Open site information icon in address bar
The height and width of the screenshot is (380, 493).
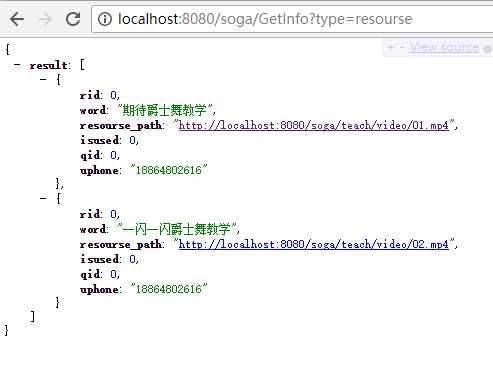105,19
